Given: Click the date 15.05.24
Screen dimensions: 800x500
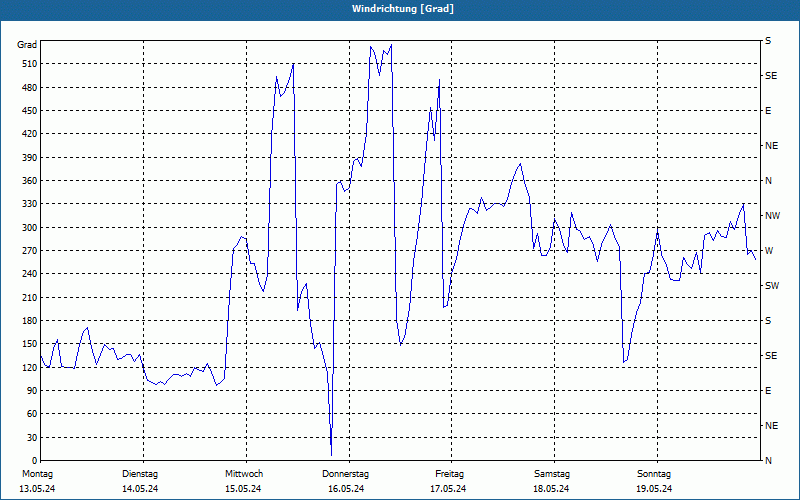Looking at the screenshot, I should click(x=243, y=489).
